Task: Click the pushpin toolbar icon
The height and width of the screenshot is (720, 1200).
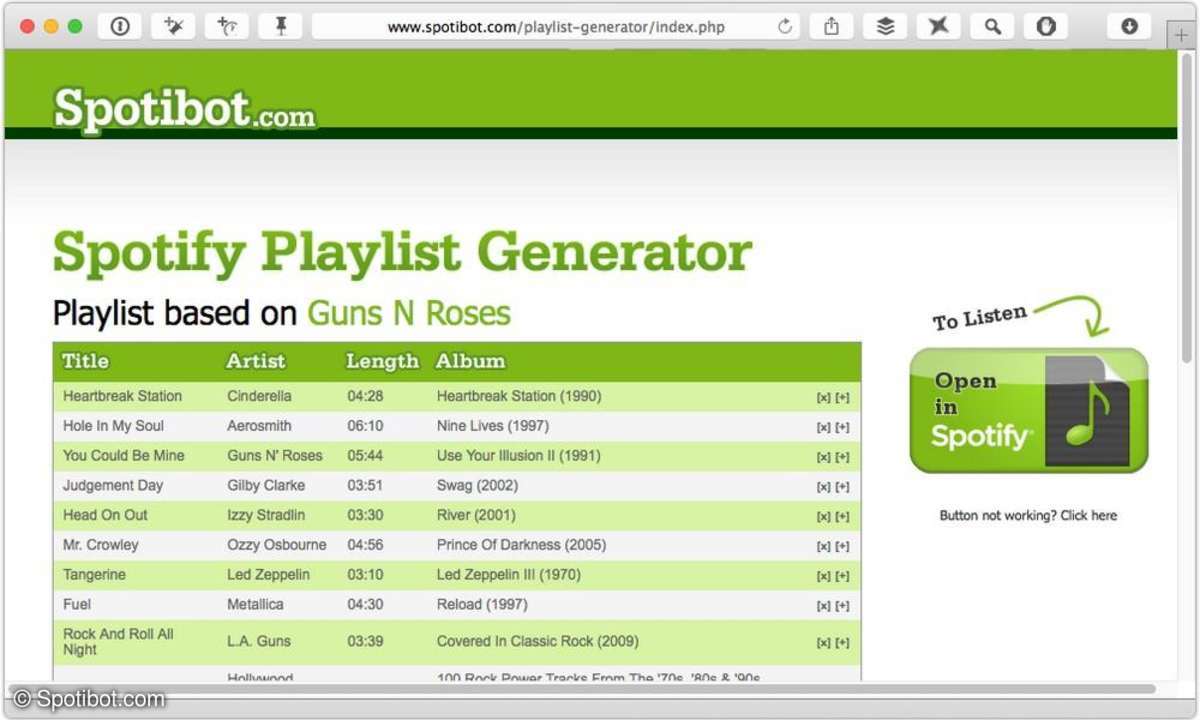Action: (281, 27)
